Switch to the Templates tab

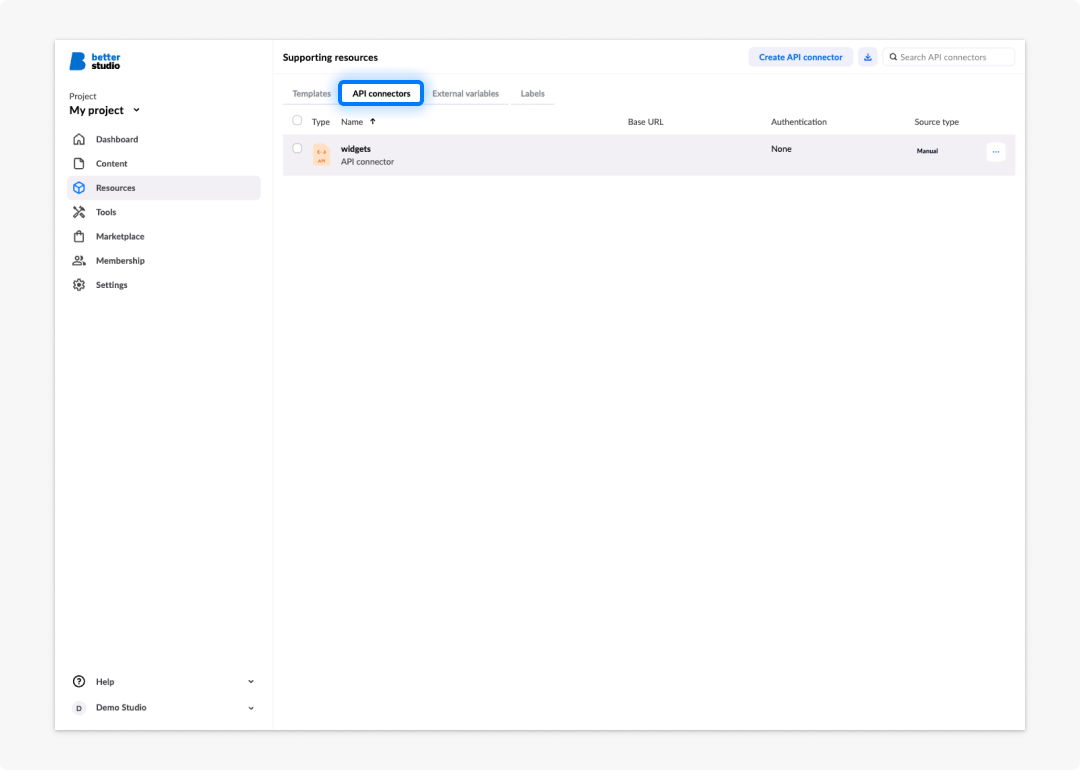click(311, 94)
